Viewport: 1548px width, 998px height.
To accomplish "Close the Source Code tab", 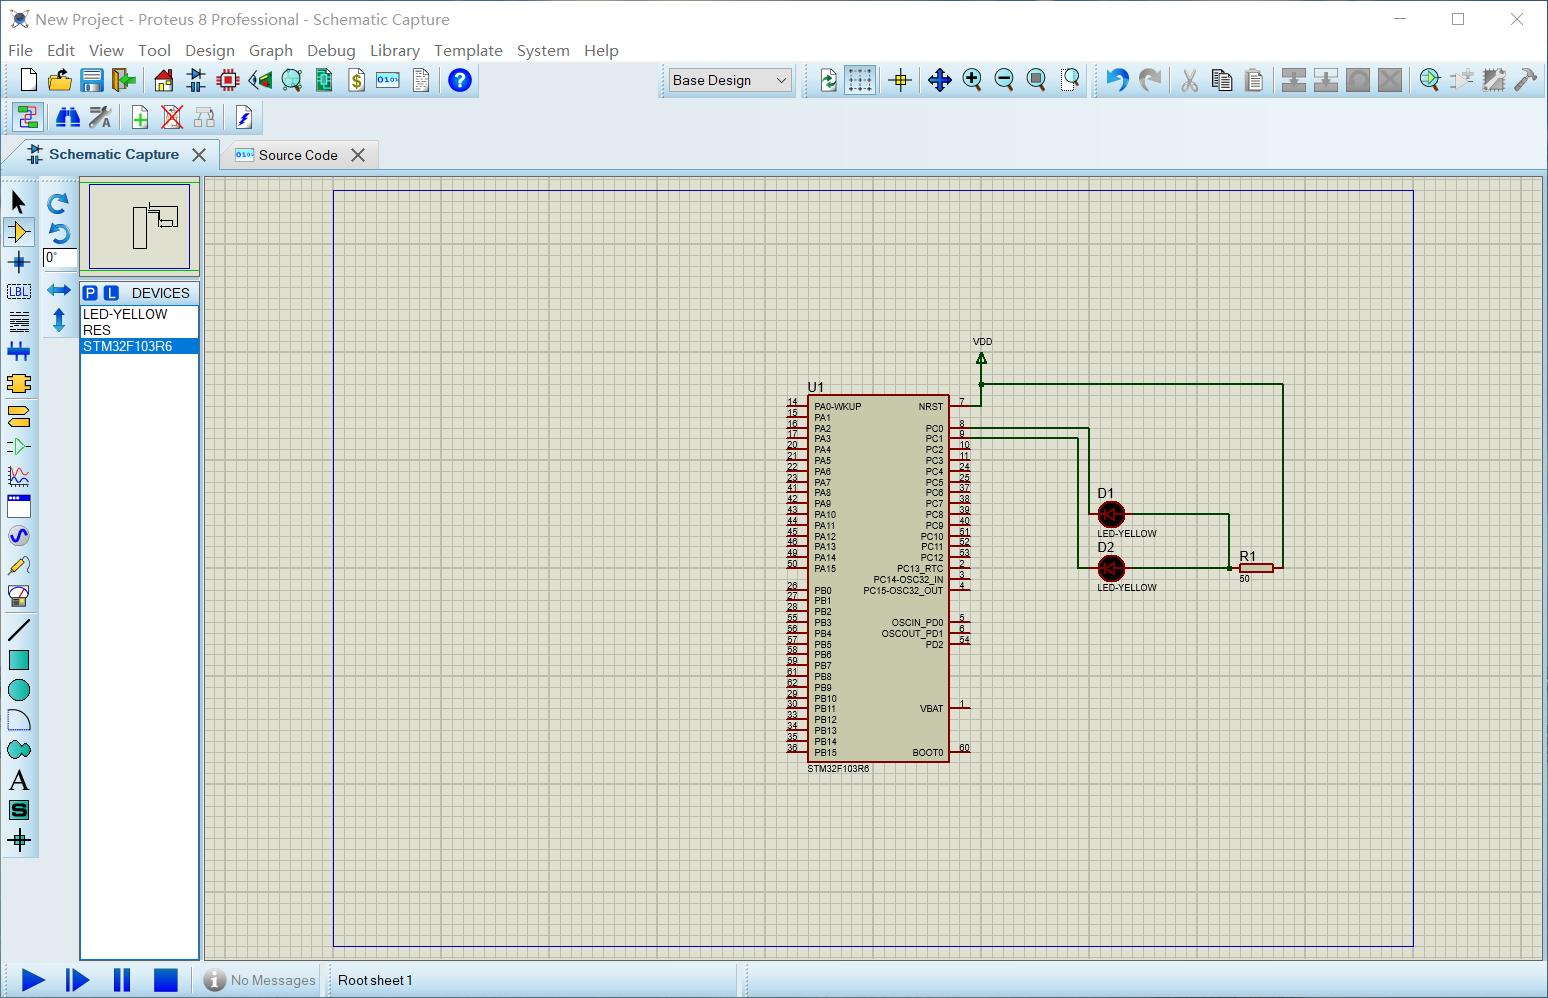I will click(x=358, y=155).
